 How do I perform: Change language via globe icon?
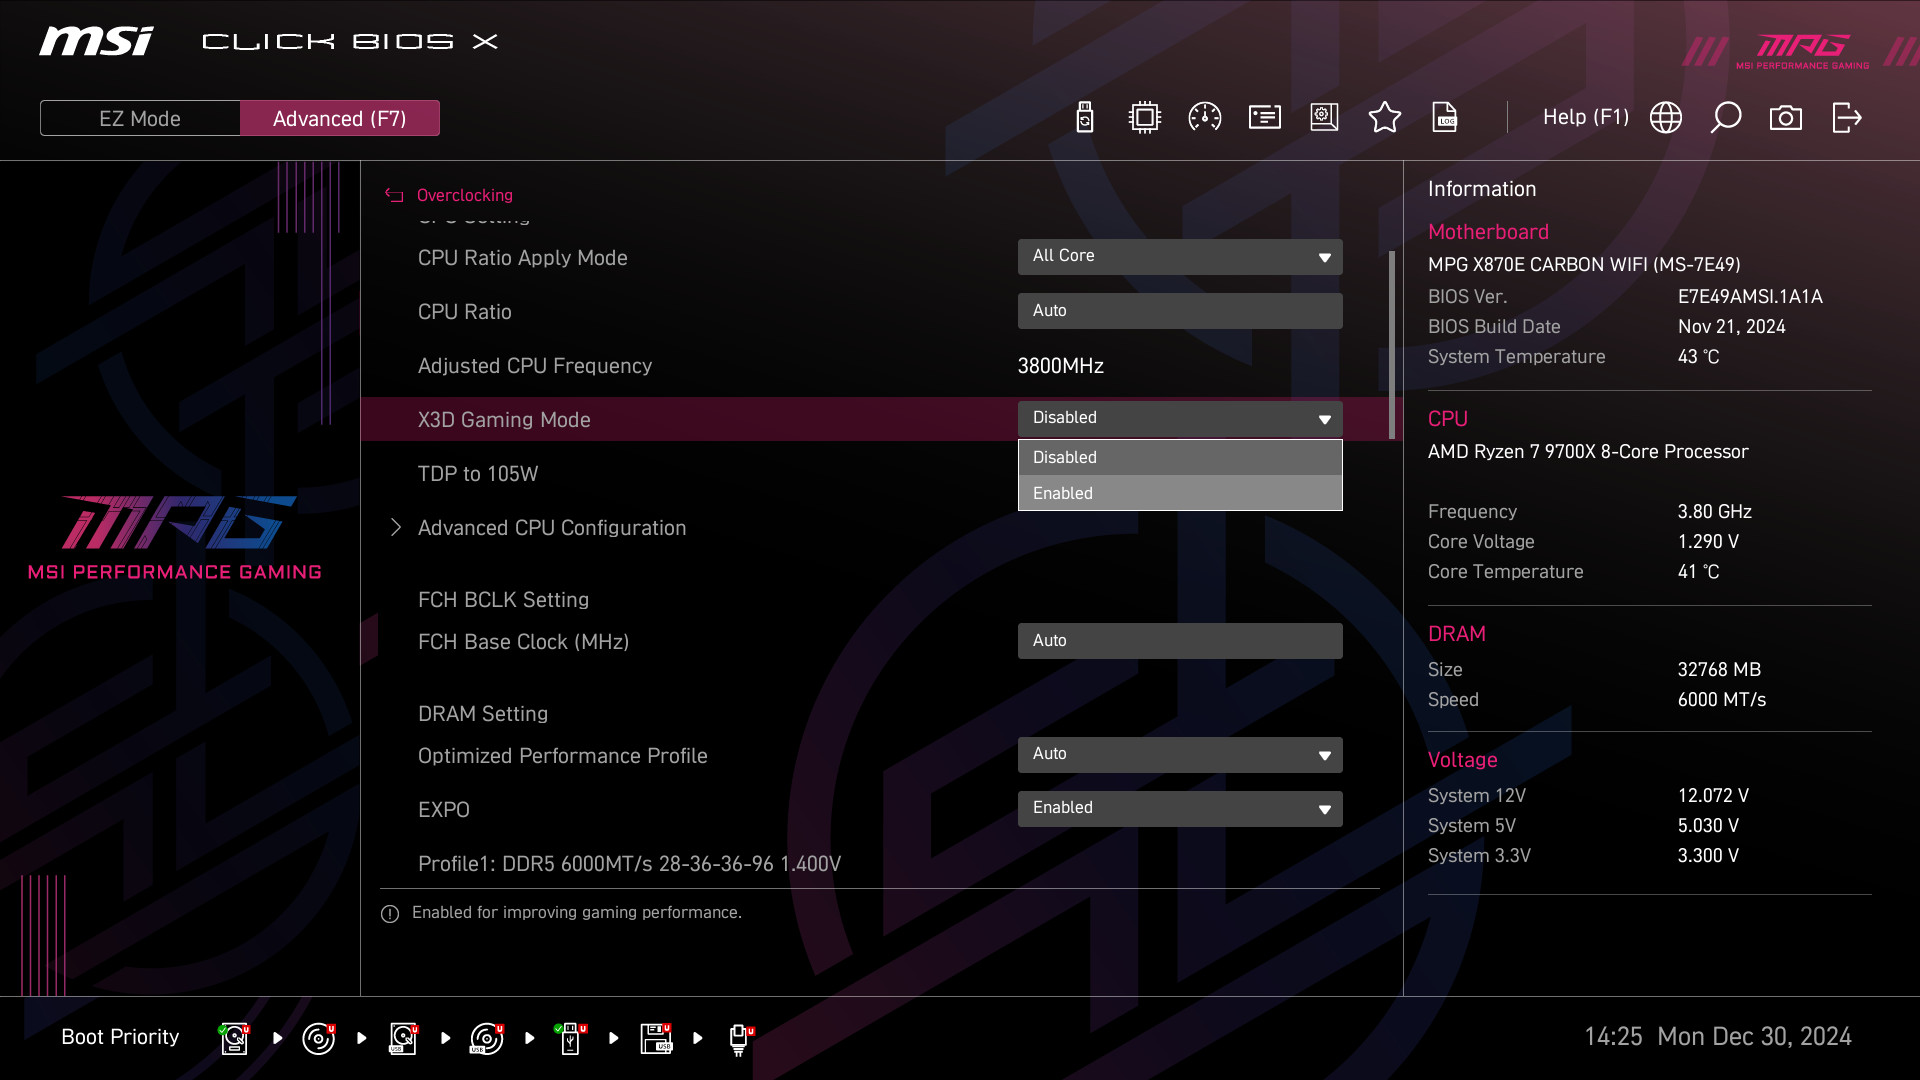1666,118
